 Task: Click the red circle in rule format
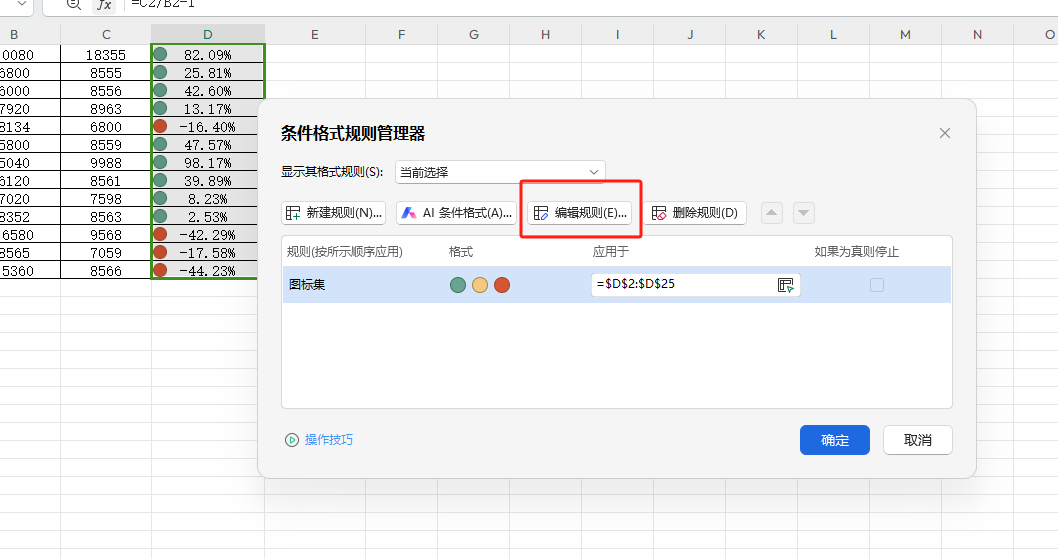coord(502,285)
